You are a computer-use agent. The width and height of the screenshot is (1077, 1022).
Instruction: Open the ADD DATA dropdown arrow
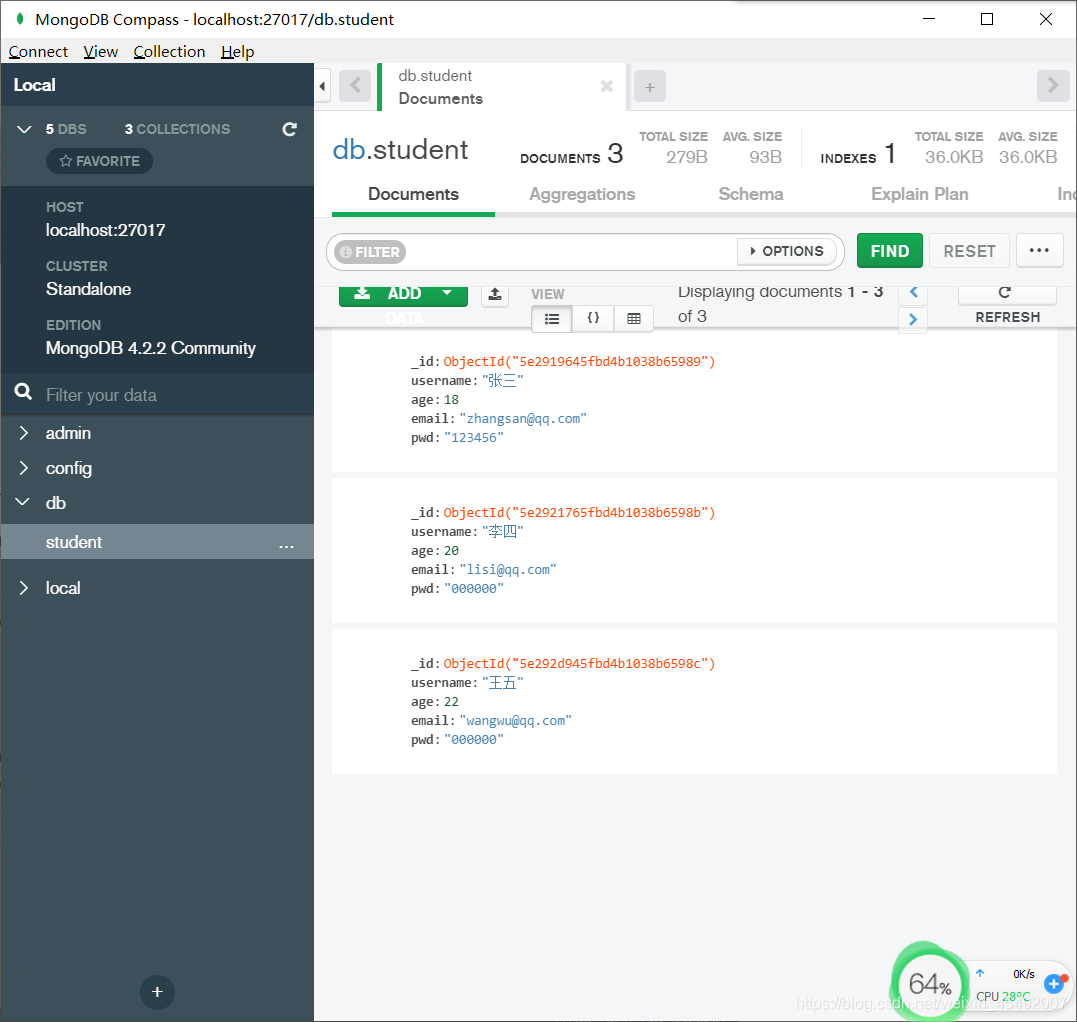click(447, 293)
